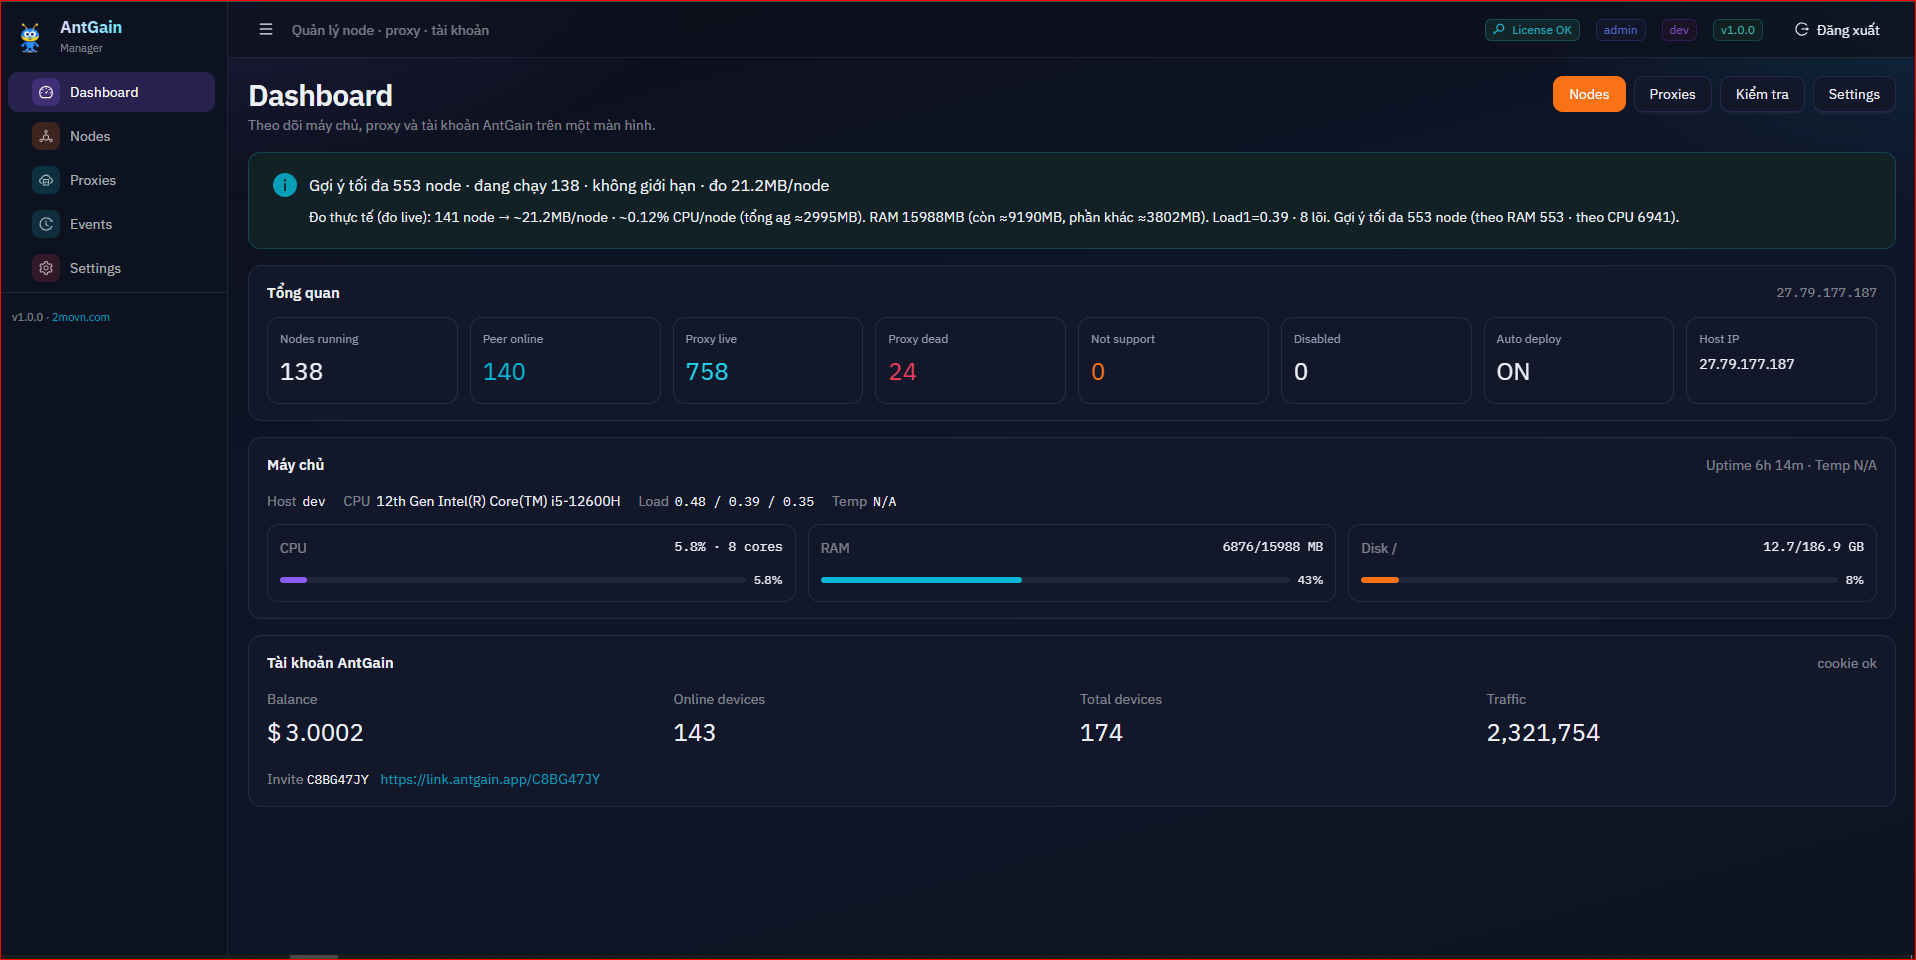Click the blue info icon in suggestion banner
The height and width of the screenshot is (960, 1916).
click(x=285, y=185)
